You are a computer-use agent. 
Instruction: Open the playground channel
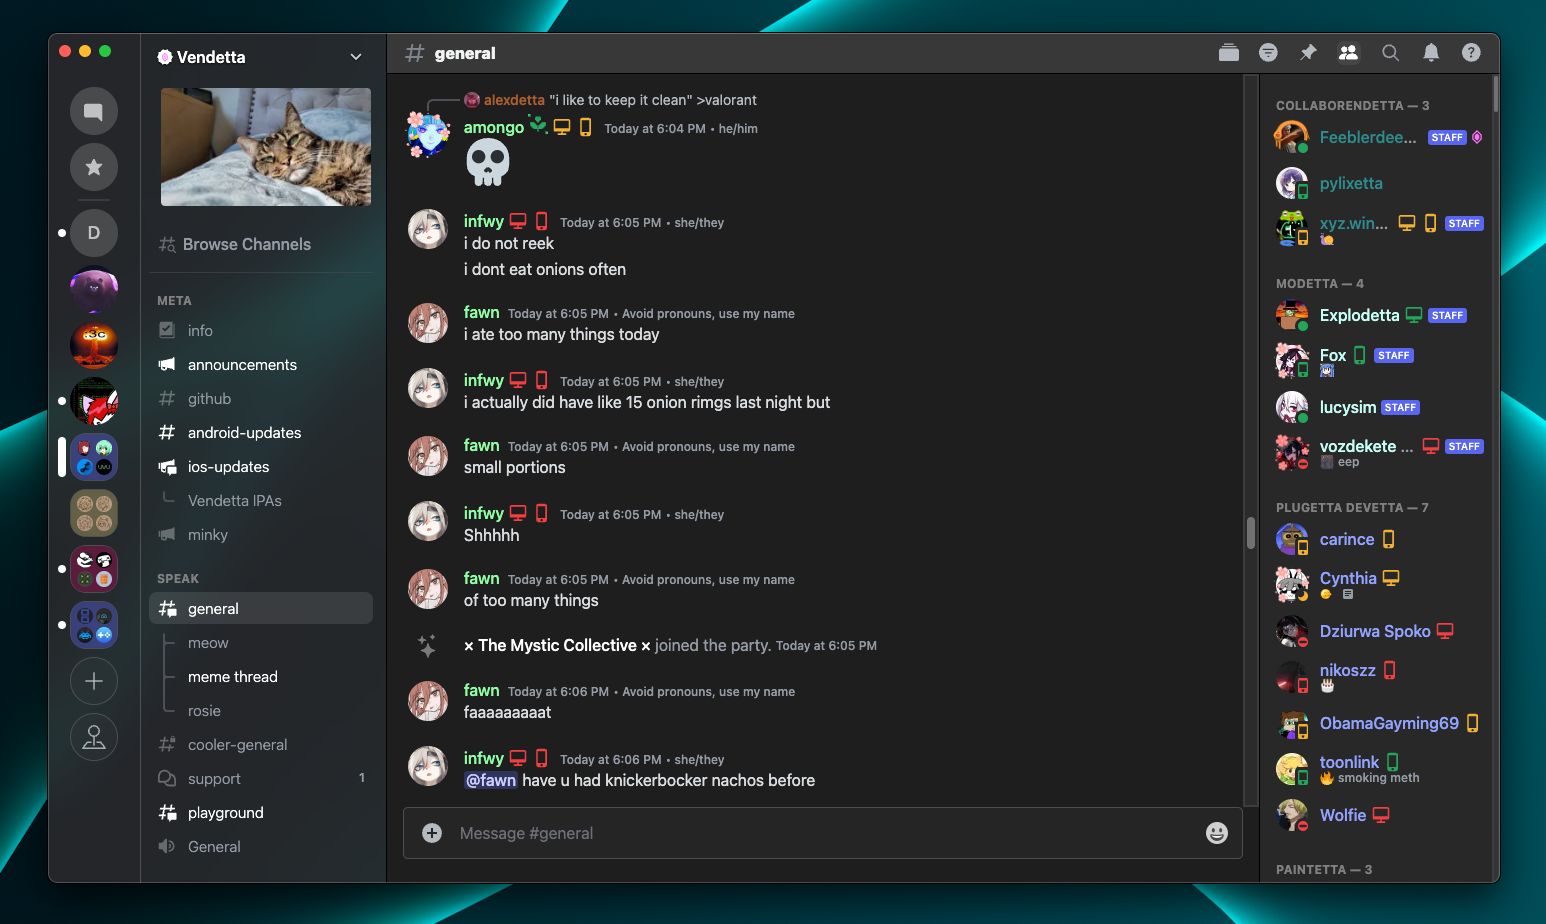tap(261, 812)
